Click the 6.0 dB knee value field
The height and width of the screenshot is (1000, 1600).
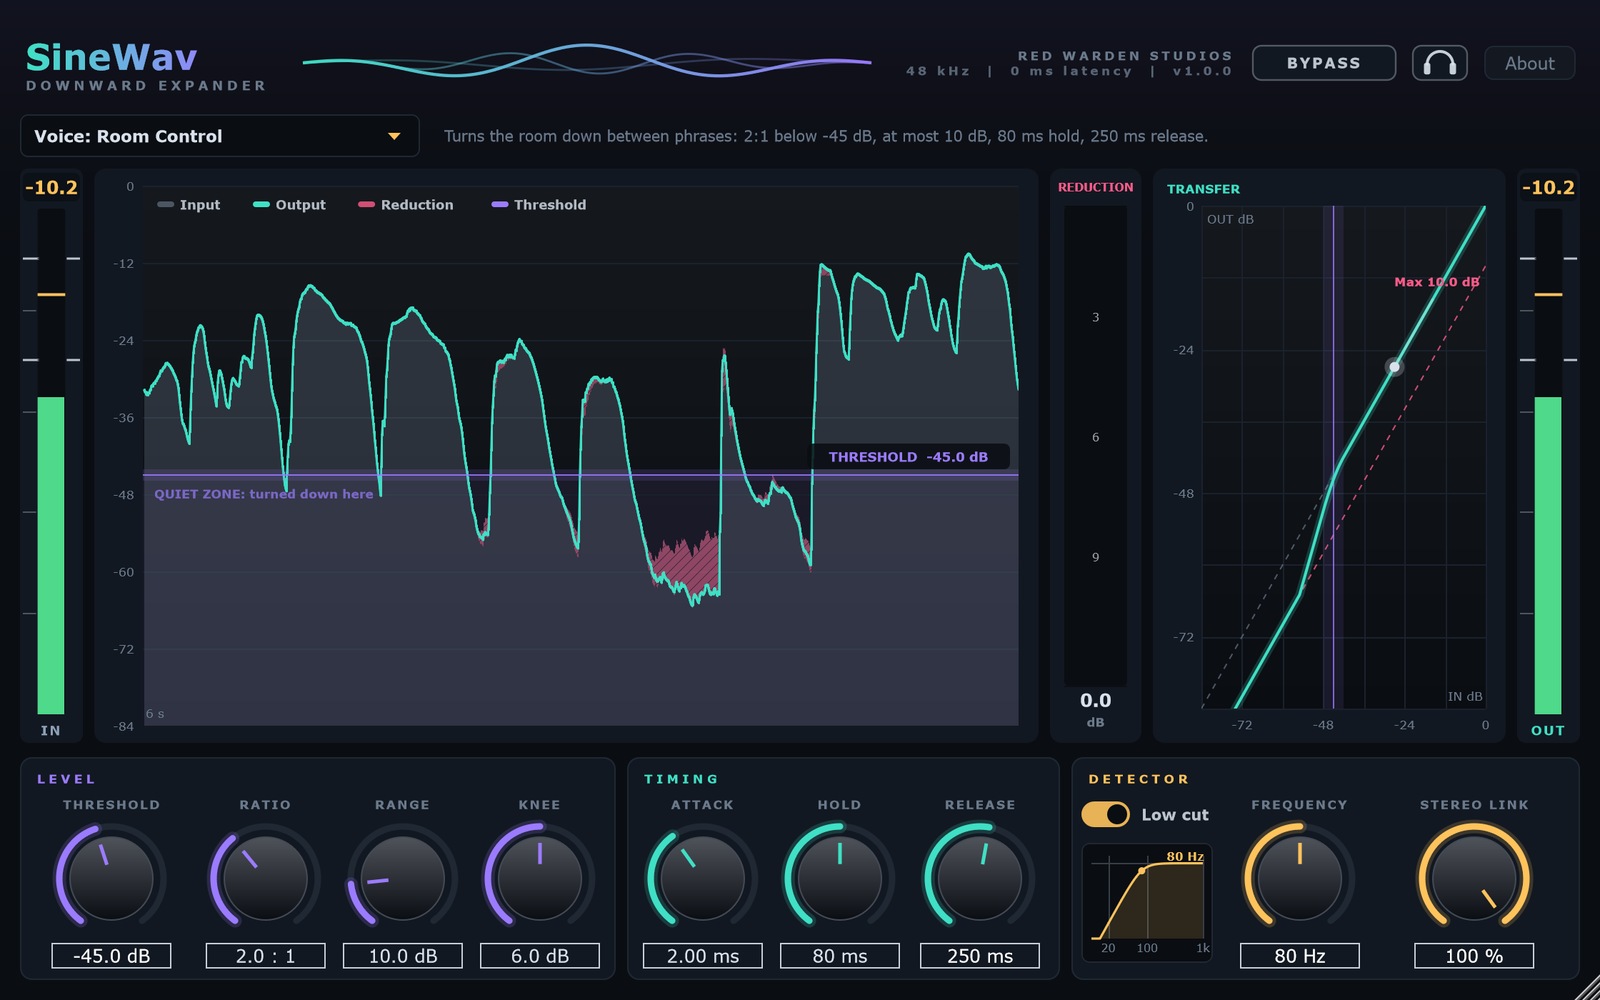point(539,956)
